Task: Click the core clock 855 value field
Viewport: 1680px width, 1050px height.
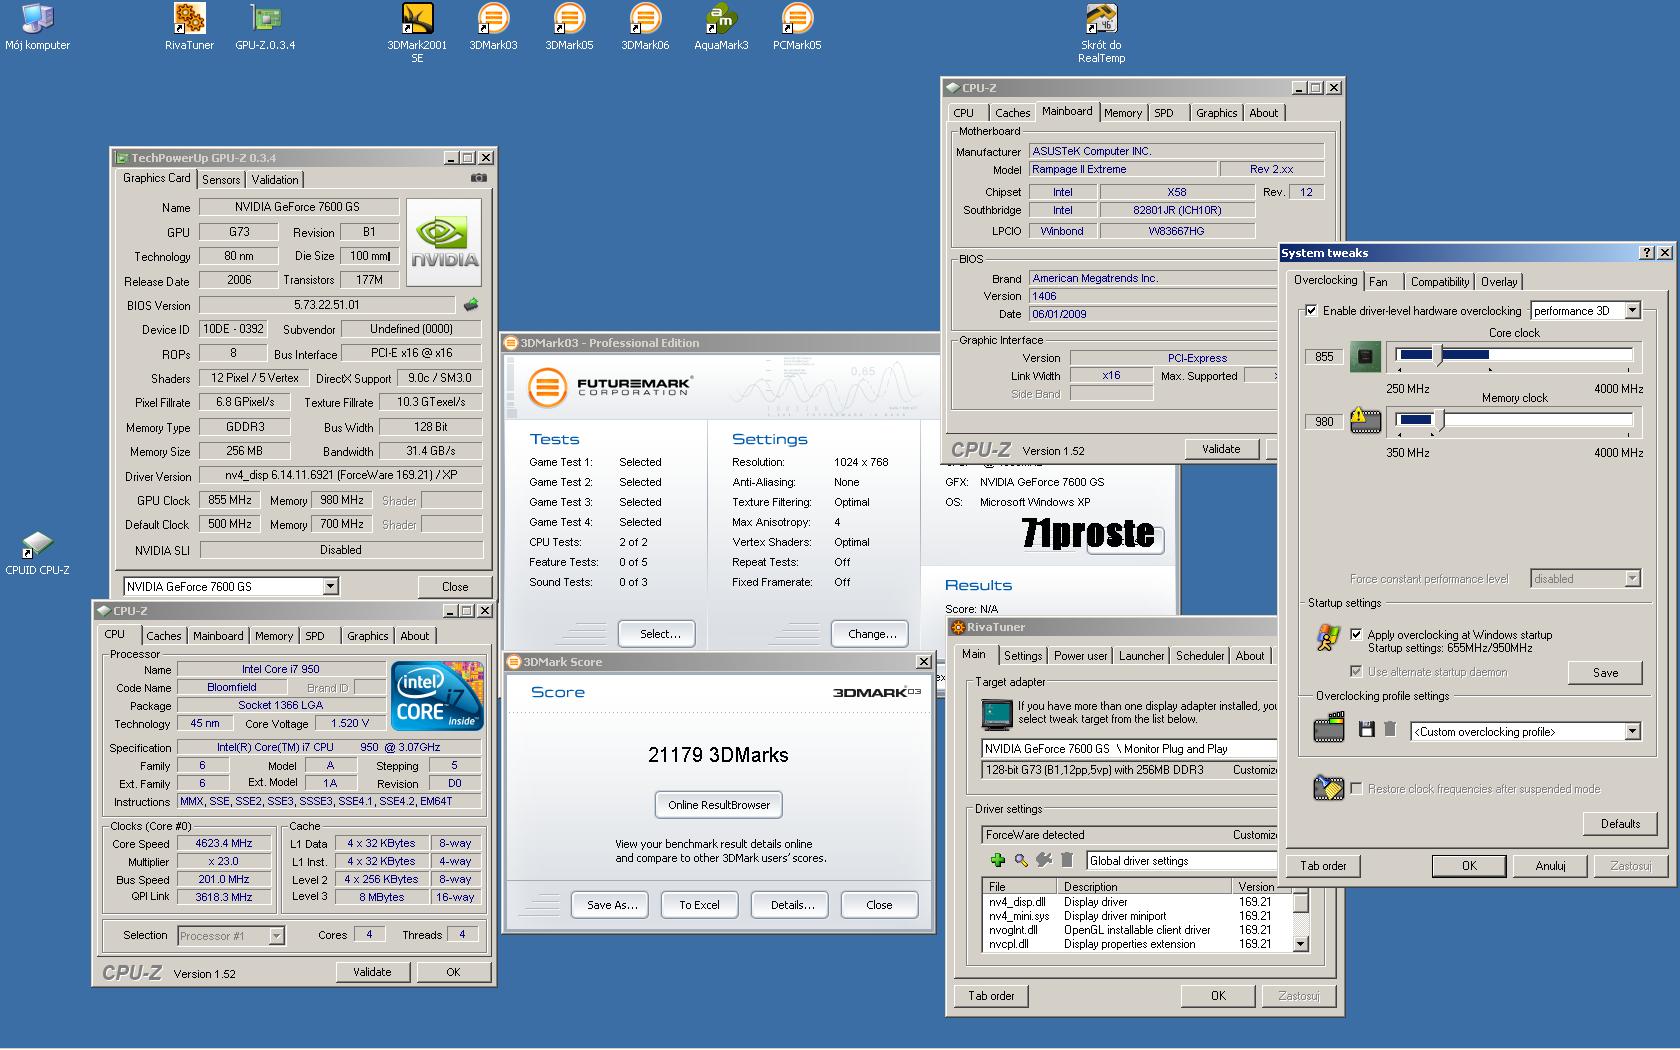Action: click(x=1324, y=357)
